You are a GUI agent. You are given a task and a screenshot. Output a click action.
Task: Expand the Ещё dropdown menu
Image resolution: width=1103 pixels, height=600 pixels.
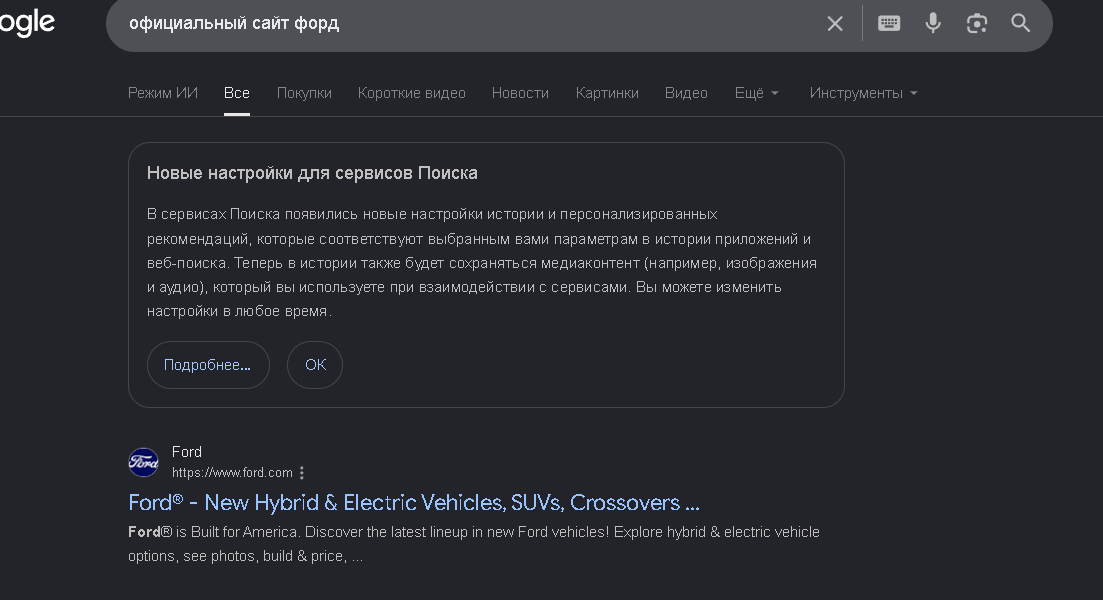[x=756, y=93]
